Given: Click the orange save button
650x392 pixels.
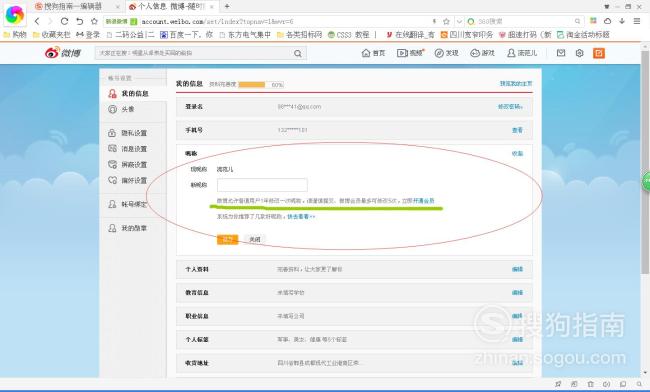Looking at the screenshot, I should point(228,240).
